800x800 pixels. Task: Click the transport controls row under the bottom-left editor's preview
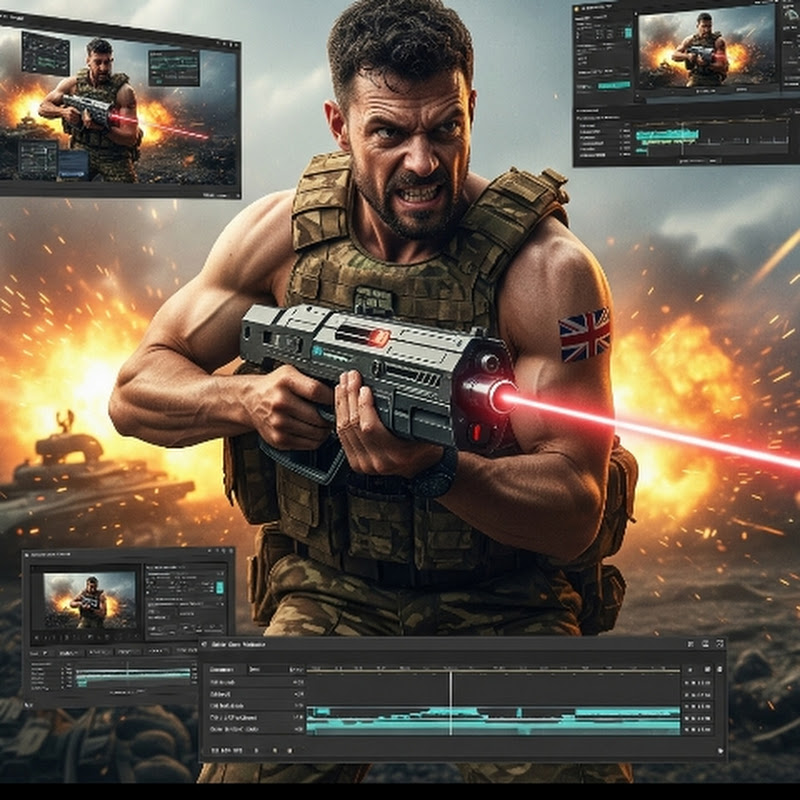pyautogui.click(x=86, y=637)
